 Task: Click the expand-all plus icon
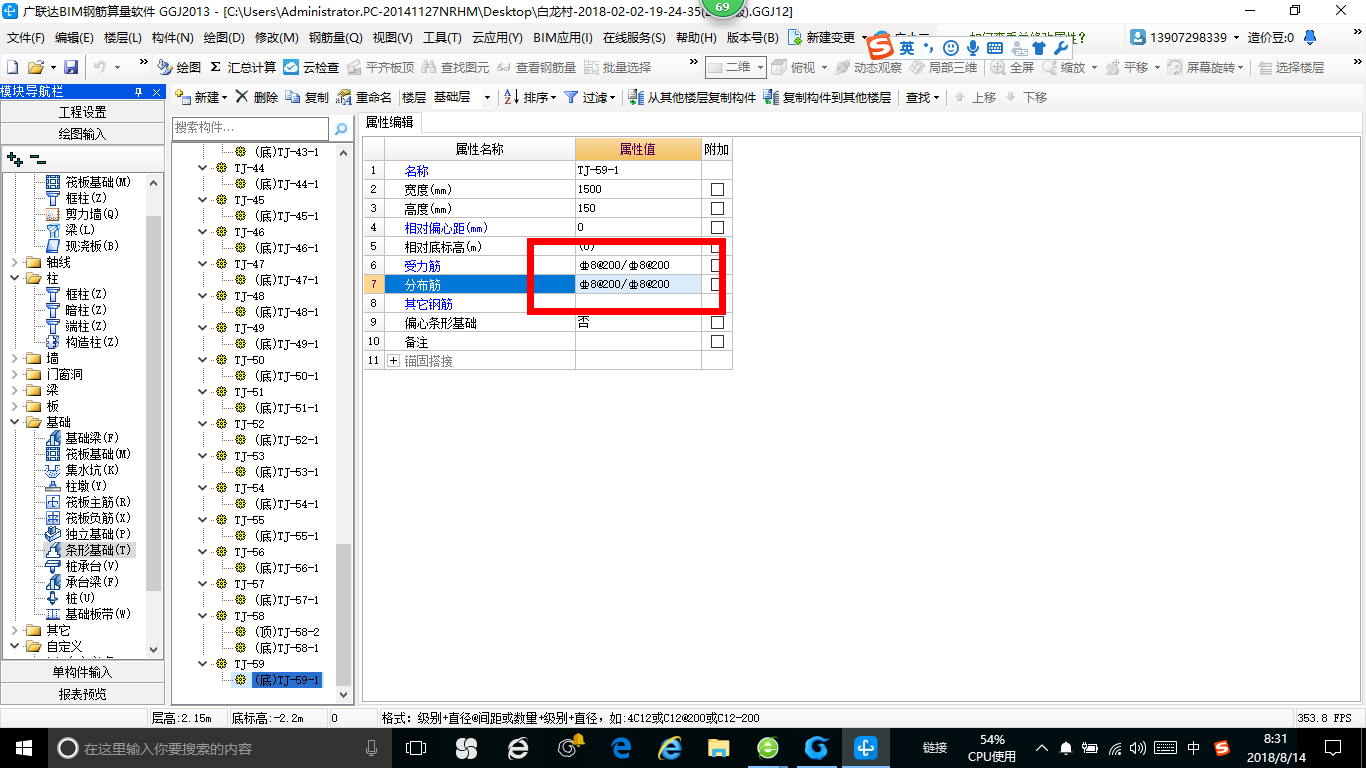click(x=14, y=158)
